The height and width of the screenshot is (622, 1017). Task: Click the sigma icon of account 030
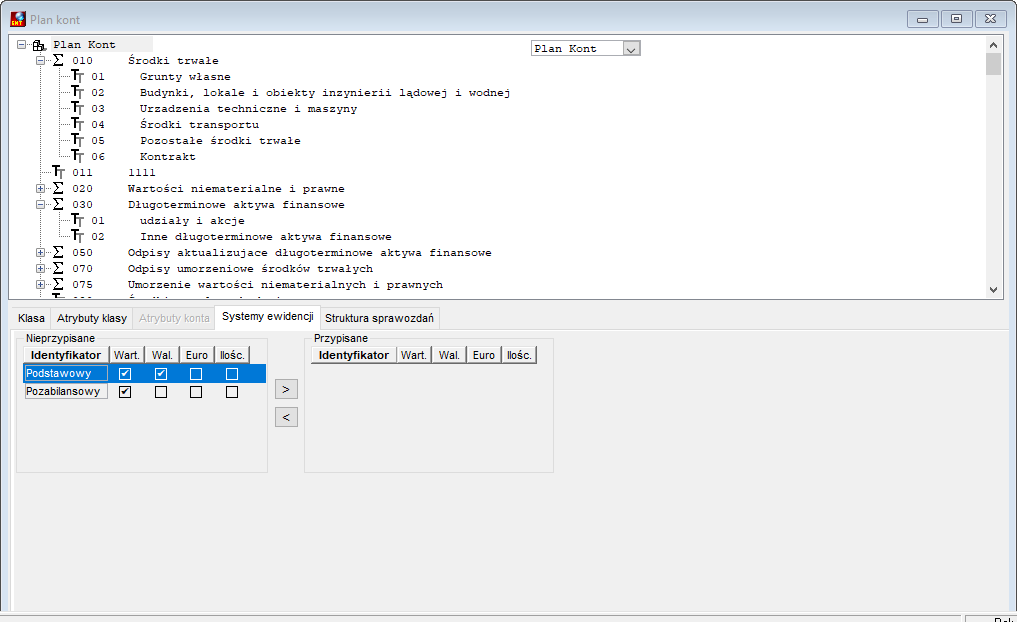pyautogui.click(x=58, y=204)
